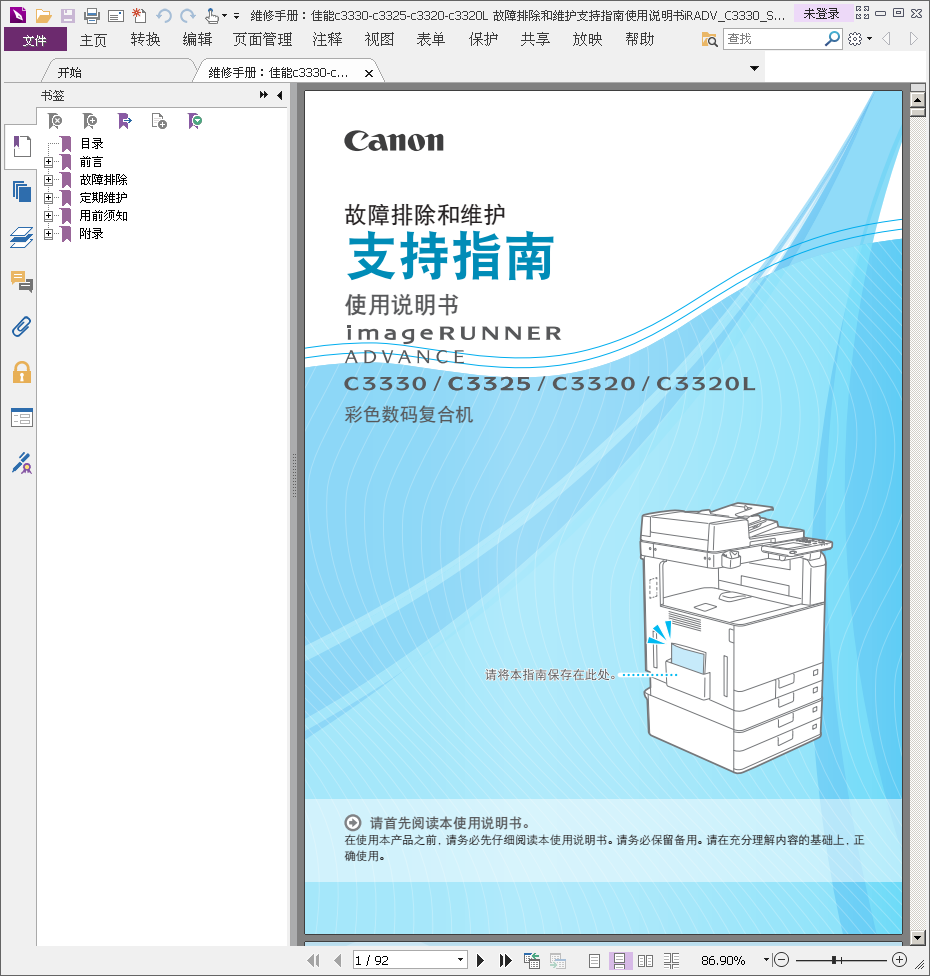Screen dimensions: 930x976
Task: Open the form Fields panel from the sidebar
Action: (22, 418)
